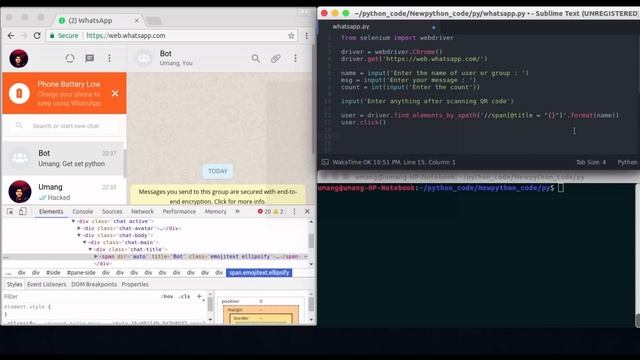Image resolution: width=640 pixels, height=360 pixels.
Task: Activate the DevTools inspect element tool
Action: [10, 211]
